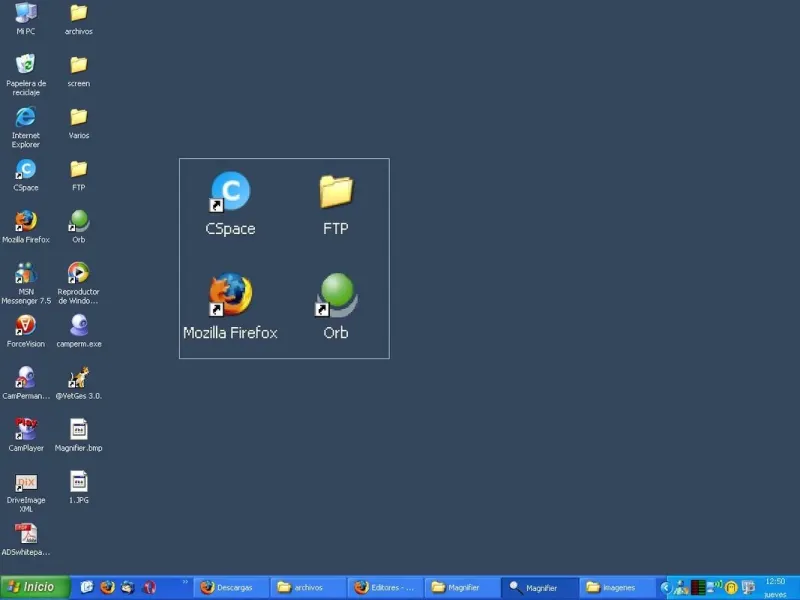Click the yellow padlock tray icon
Image resolution: width=800 pixels, height=600 pixels.
coord(731,588)
